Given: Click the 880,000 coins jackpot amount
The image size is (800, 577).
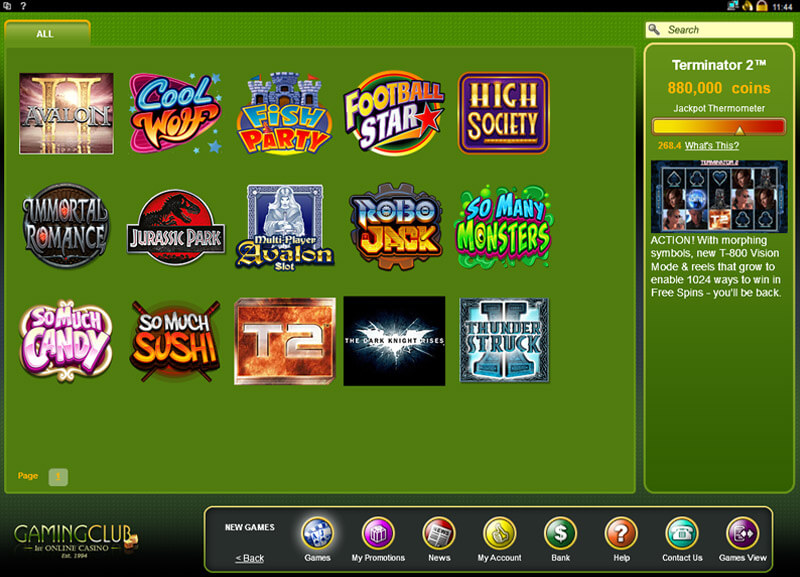Looking at the screenshot, I should point(719,88).
